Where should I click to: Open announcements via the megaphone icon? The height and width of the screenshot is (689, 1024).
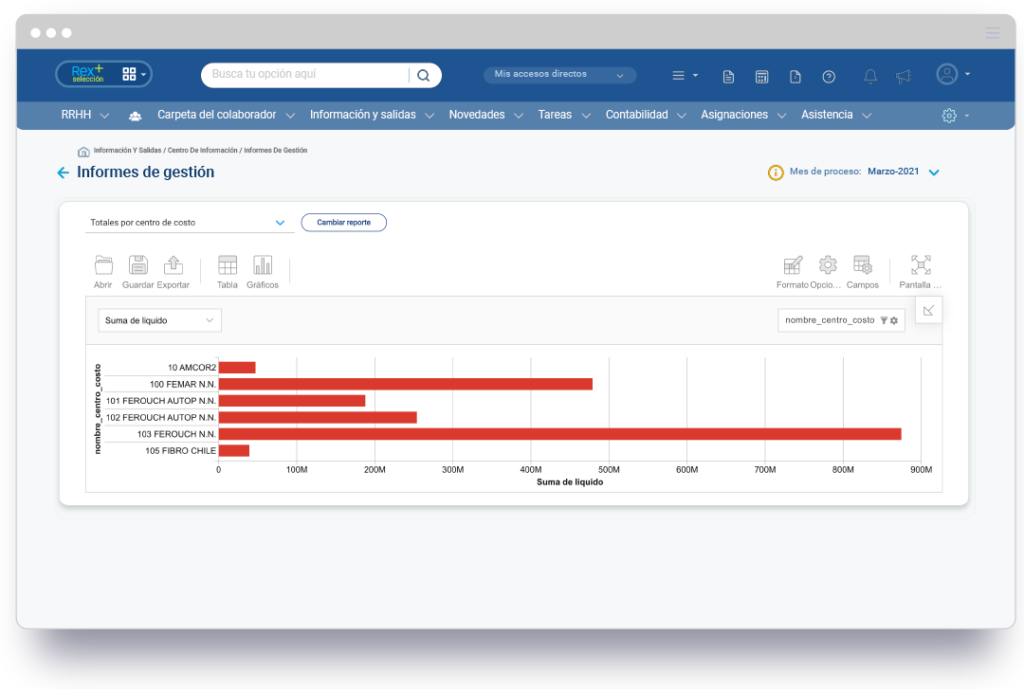coord(904,75)
